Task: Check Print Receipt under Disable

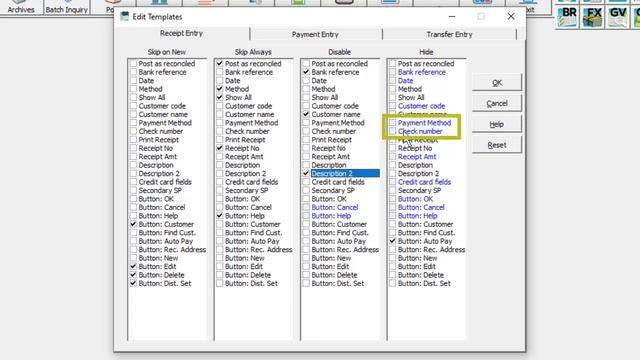Action: 306,140
